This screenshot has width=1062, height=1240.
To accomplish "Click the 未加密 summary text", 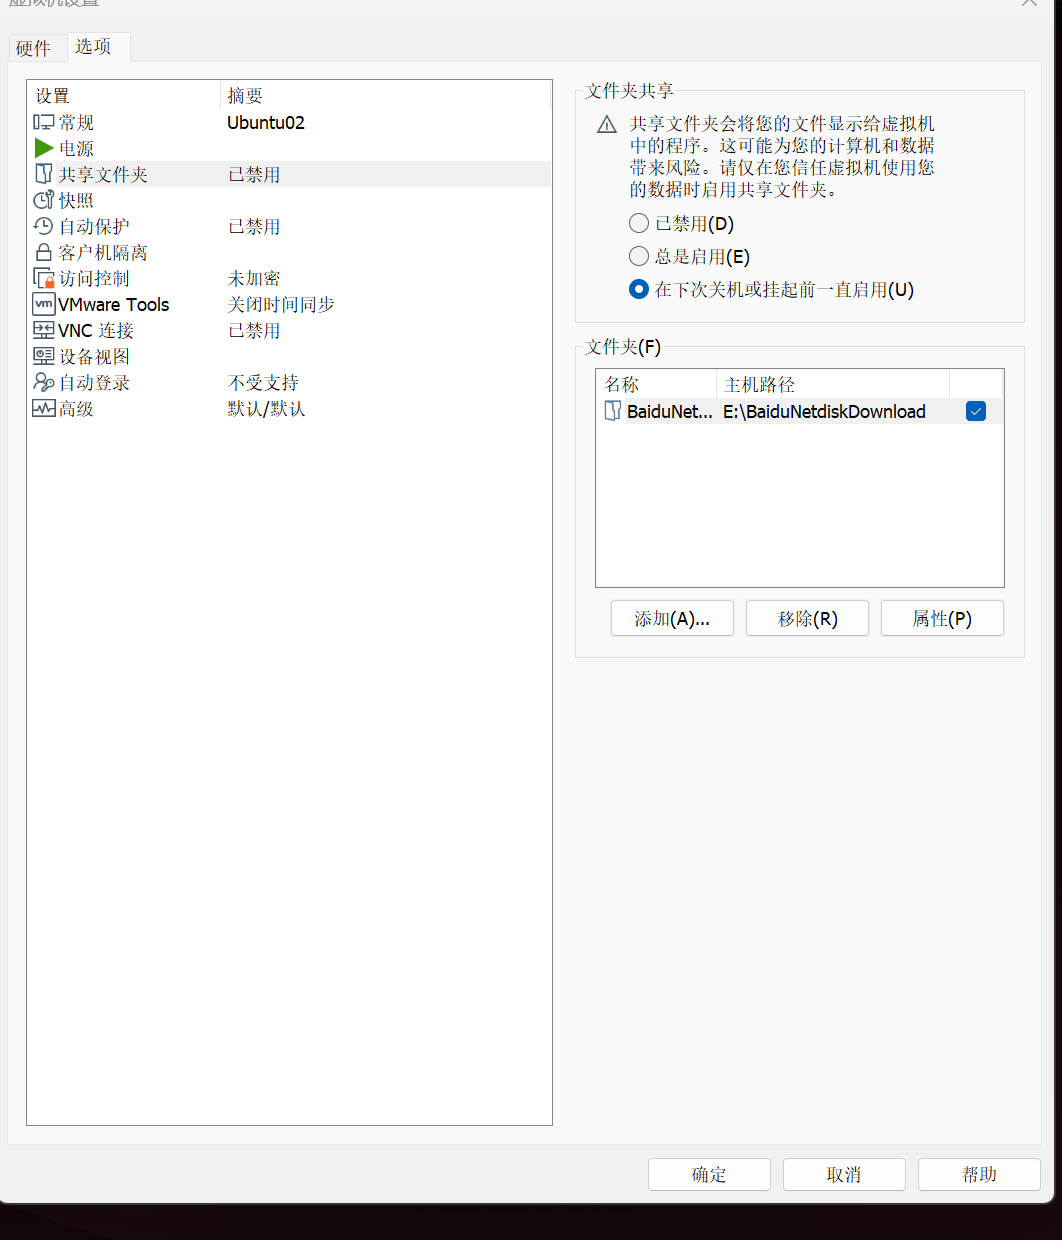I will click(254, 278).
